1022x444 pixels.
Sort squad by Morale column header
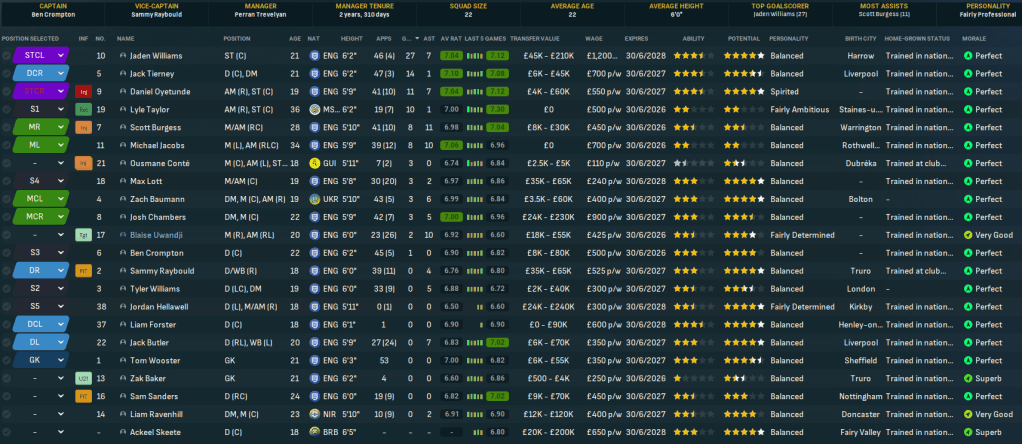[976, 38]
